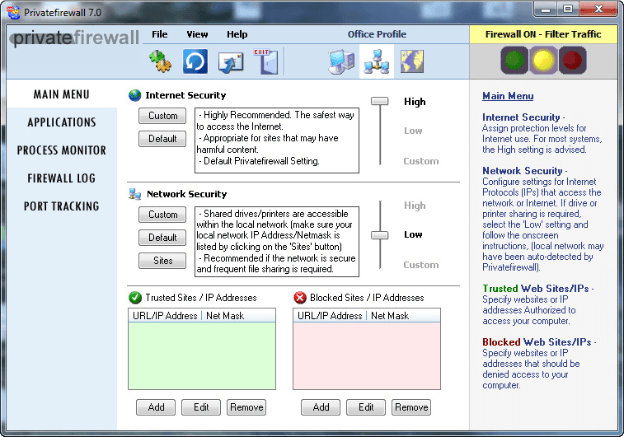The height and width of the screenshot is (437, 624).
Task: Click Net Mask header in Blocked list
Action: coord(390,316)
